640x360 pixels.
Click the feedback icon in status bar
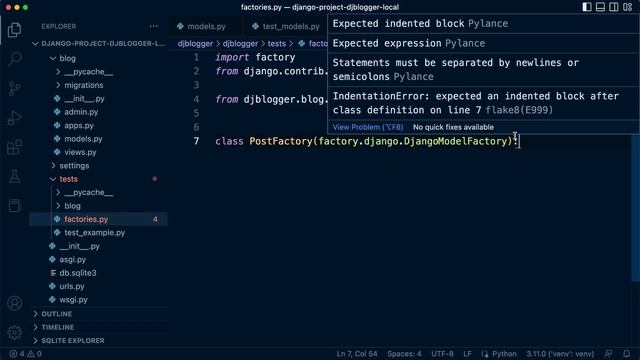pyautogui.click(x=609, y=354)
